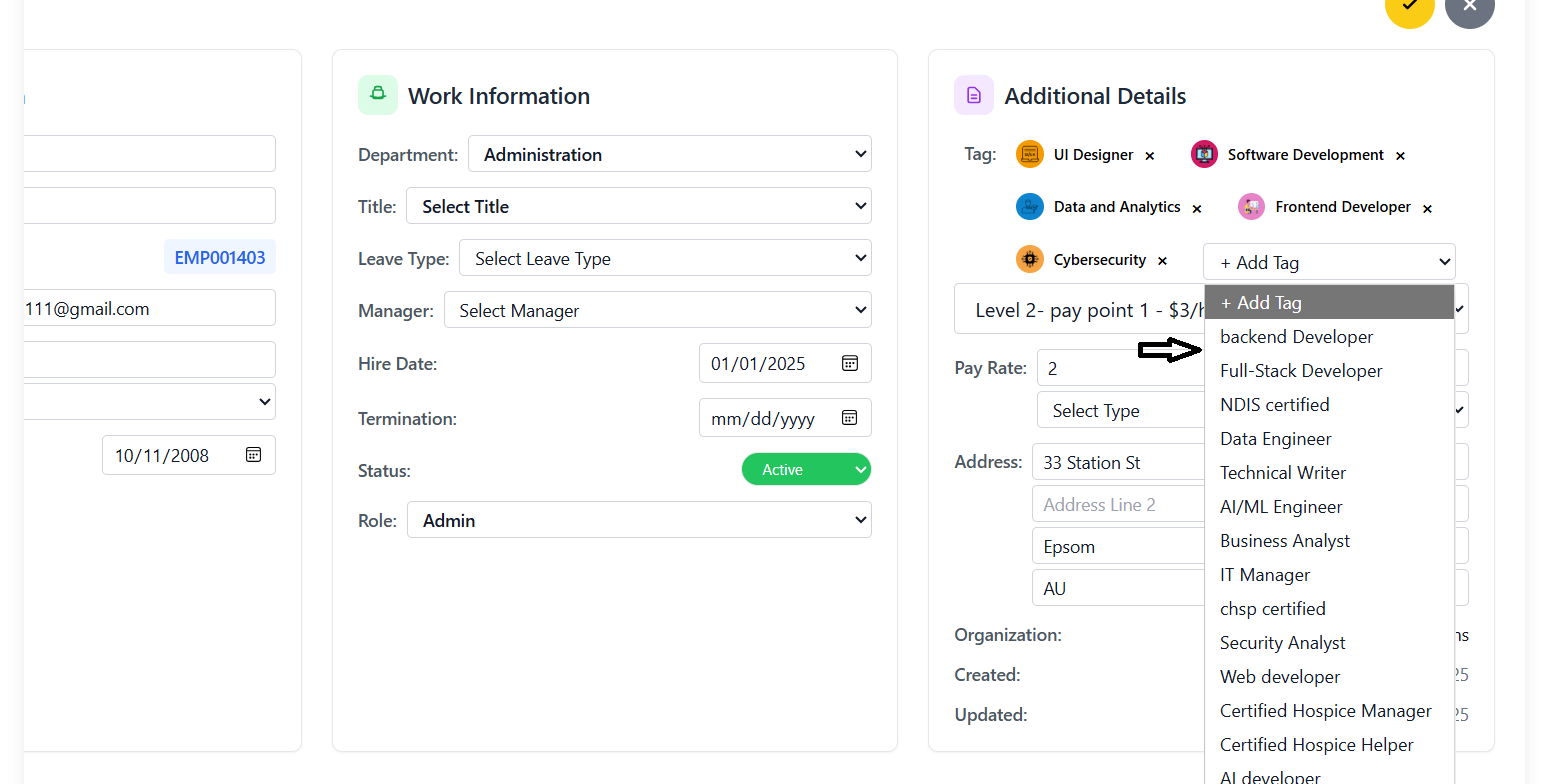Click the Additional Details document icon
Image resolution: width=1543 pixels, height=784 pixels.
974,96
